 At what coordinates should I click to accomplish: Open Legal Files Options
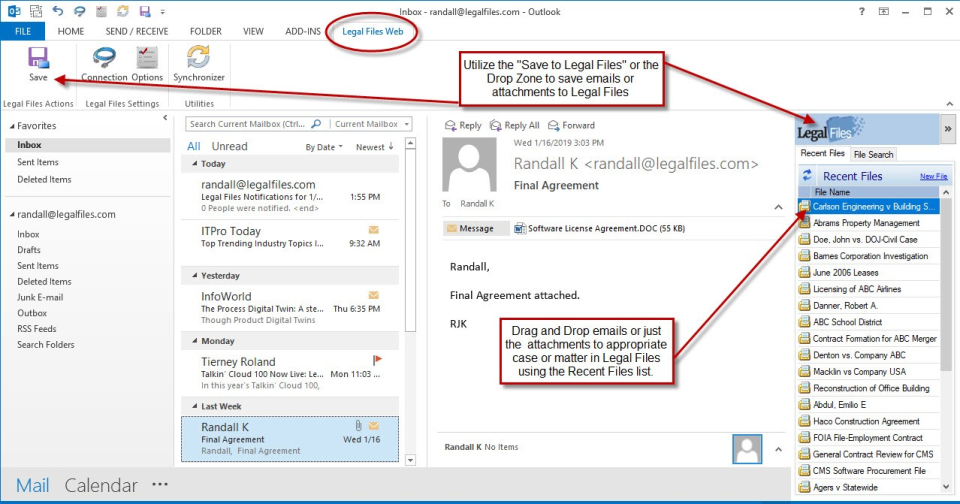tap(147, 64)
